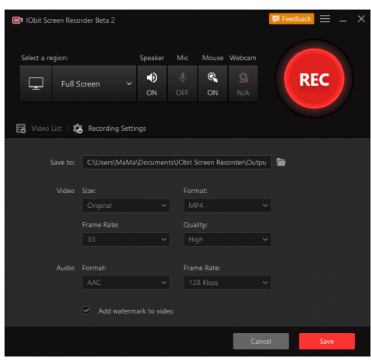The height and width of the screenshot is (361, 371).
Task: Uncheck Add watermark to video
Action: pos(86,311)
